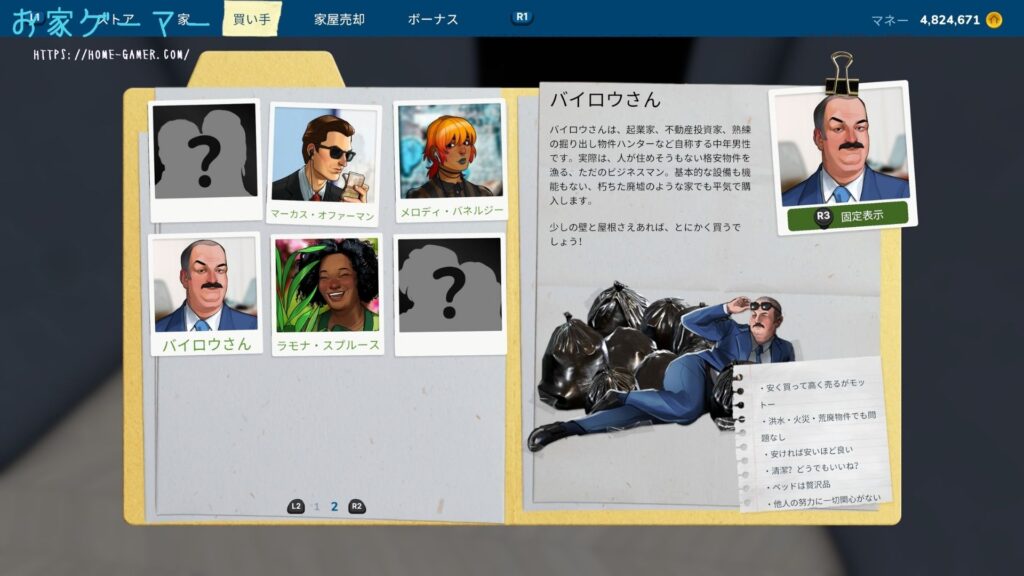Switch to the 買い手 tab
The image size is (1024, 576).
click(252, 19)
